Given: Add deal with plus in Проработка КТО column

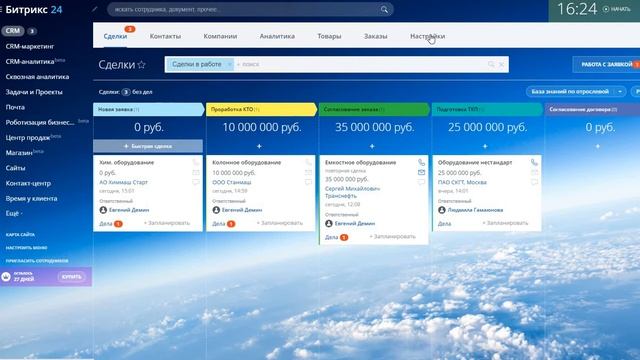Looking at the screenshot, I should (x=259, y=146).
